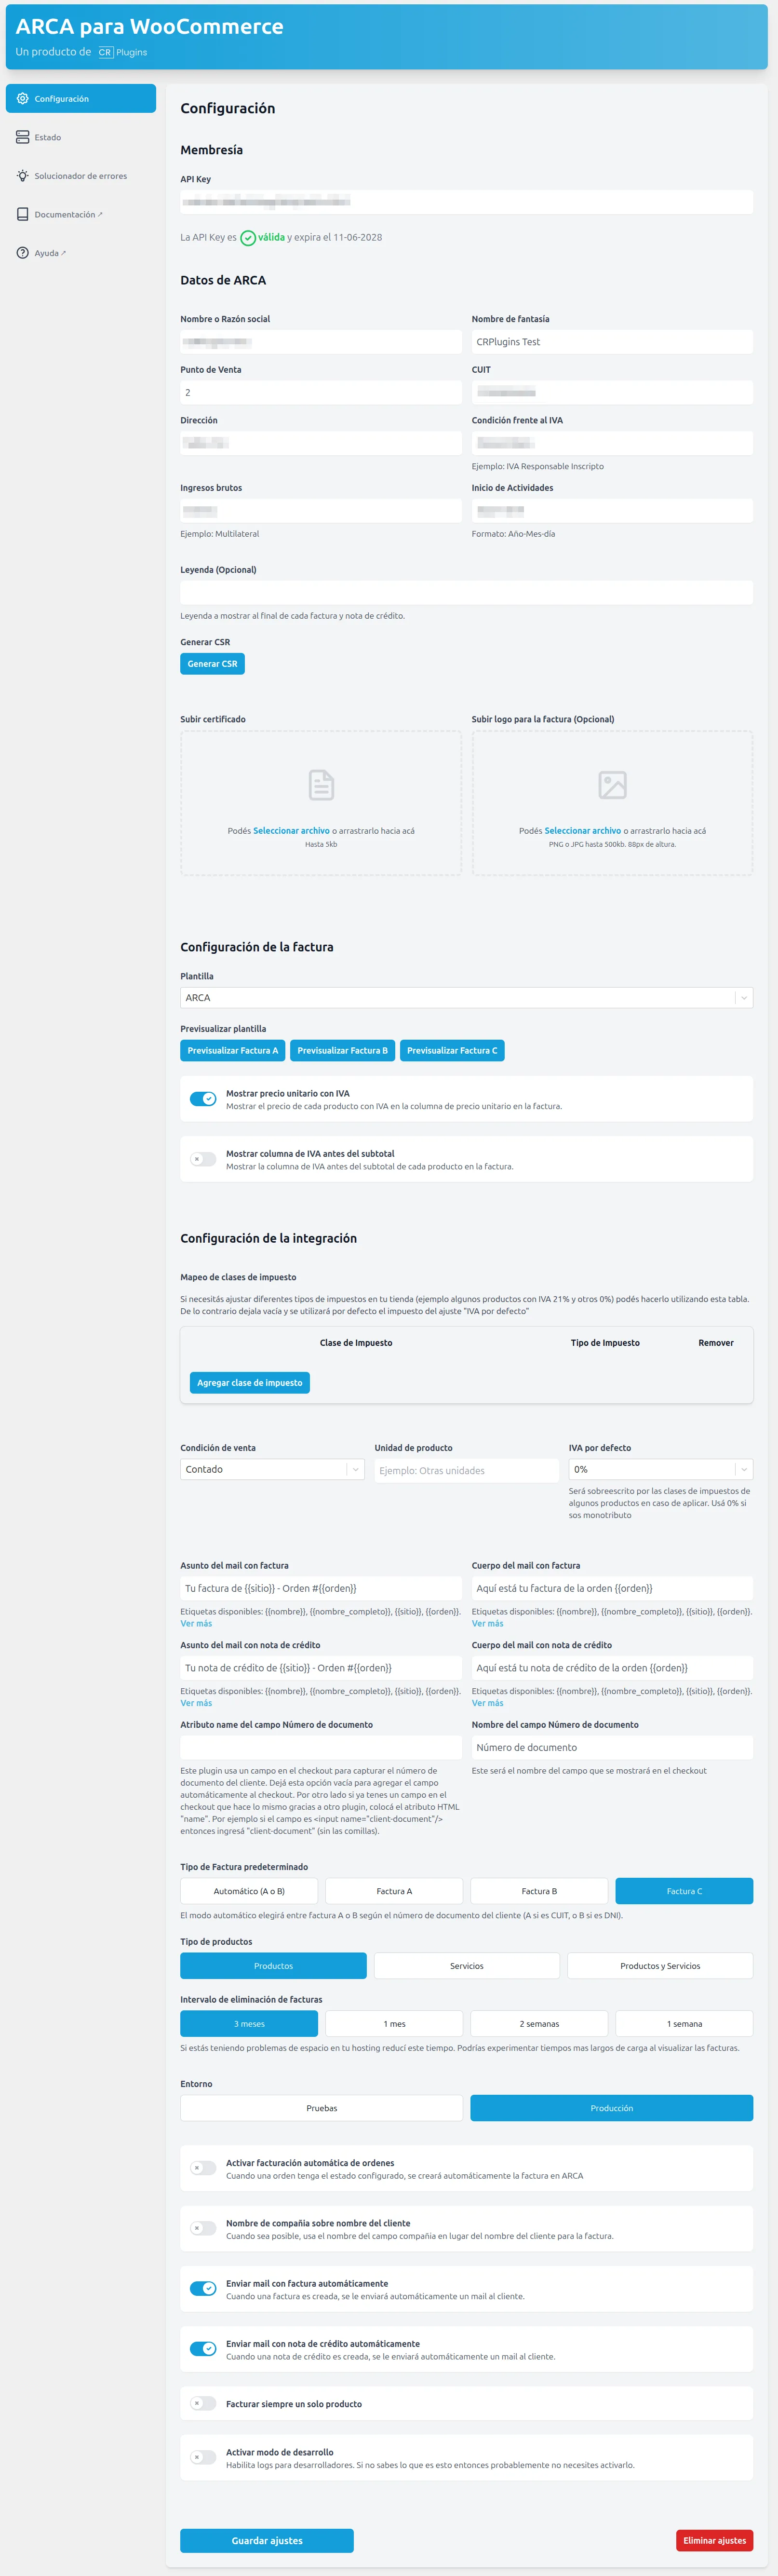Click the green válida checkmark icon
The height and width of the screenshot is (2576, 778).
(247, 238)
